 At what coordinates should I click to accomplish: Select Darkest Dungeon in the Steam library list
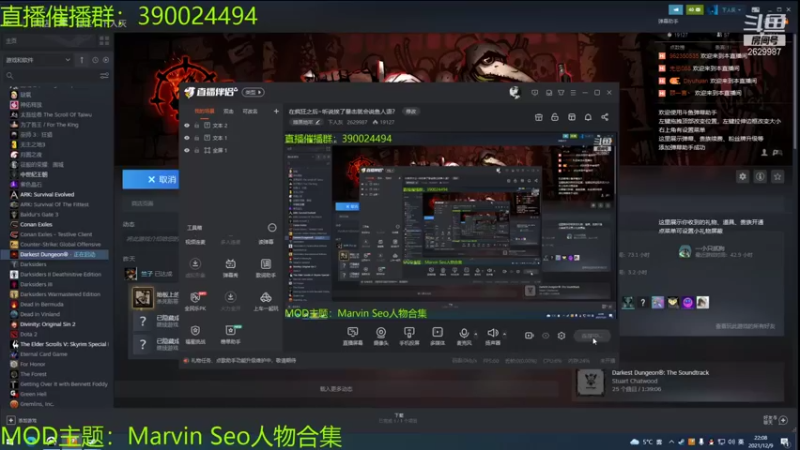(x=55, y=254)
